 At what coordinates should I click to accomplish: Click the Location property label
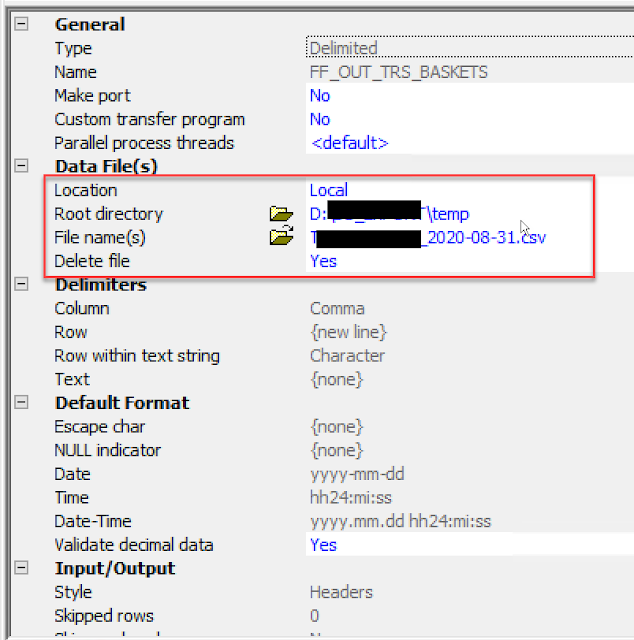tap(86, 190)
